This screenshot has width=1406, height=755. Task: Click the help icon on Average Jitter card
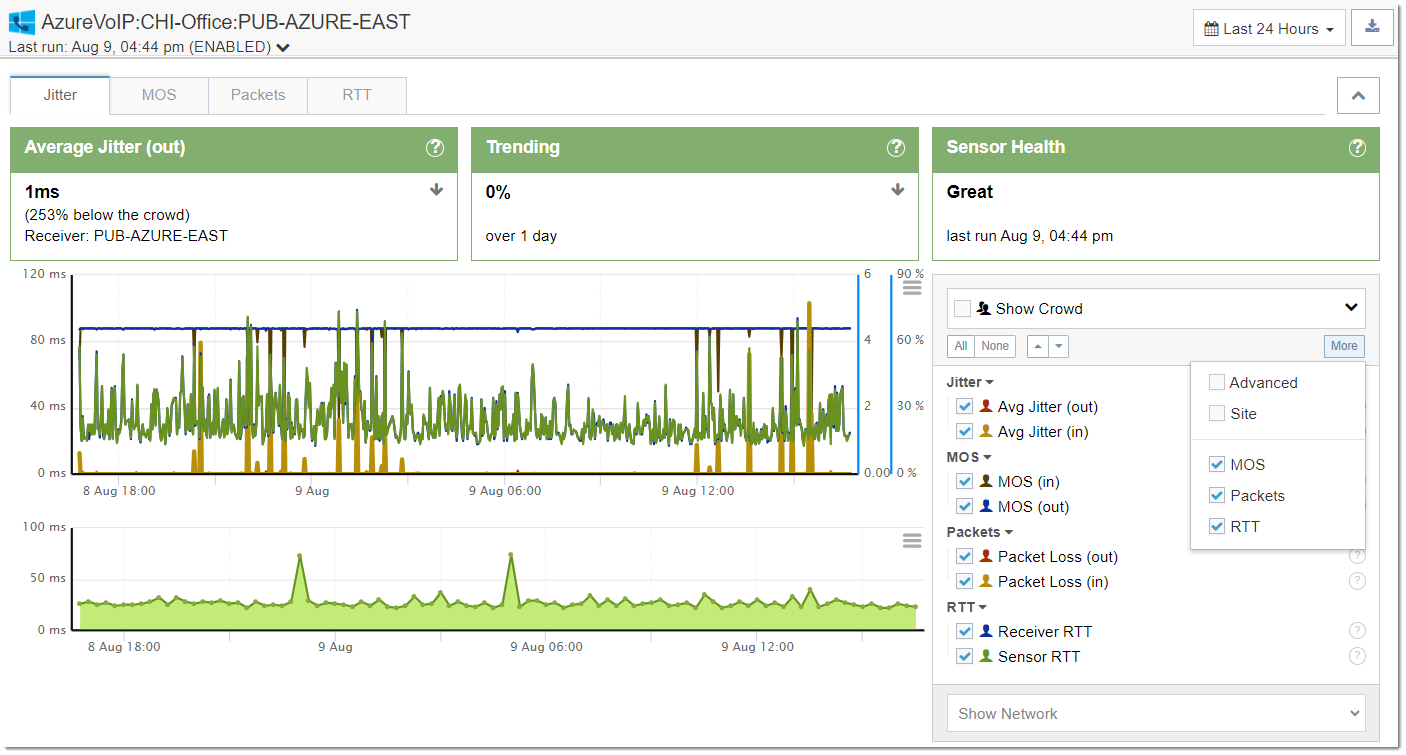(x=435, y=148)
